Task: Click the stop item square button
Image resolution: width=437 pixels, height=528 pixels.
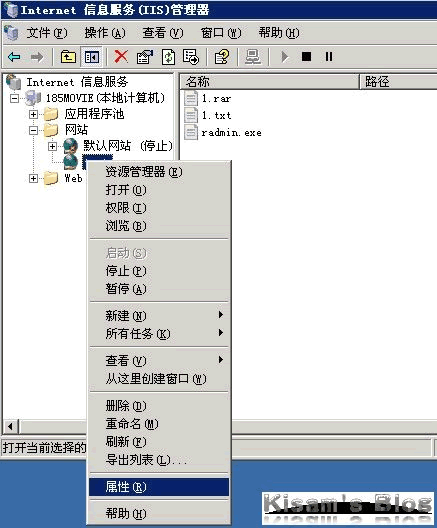Action: 306,57
